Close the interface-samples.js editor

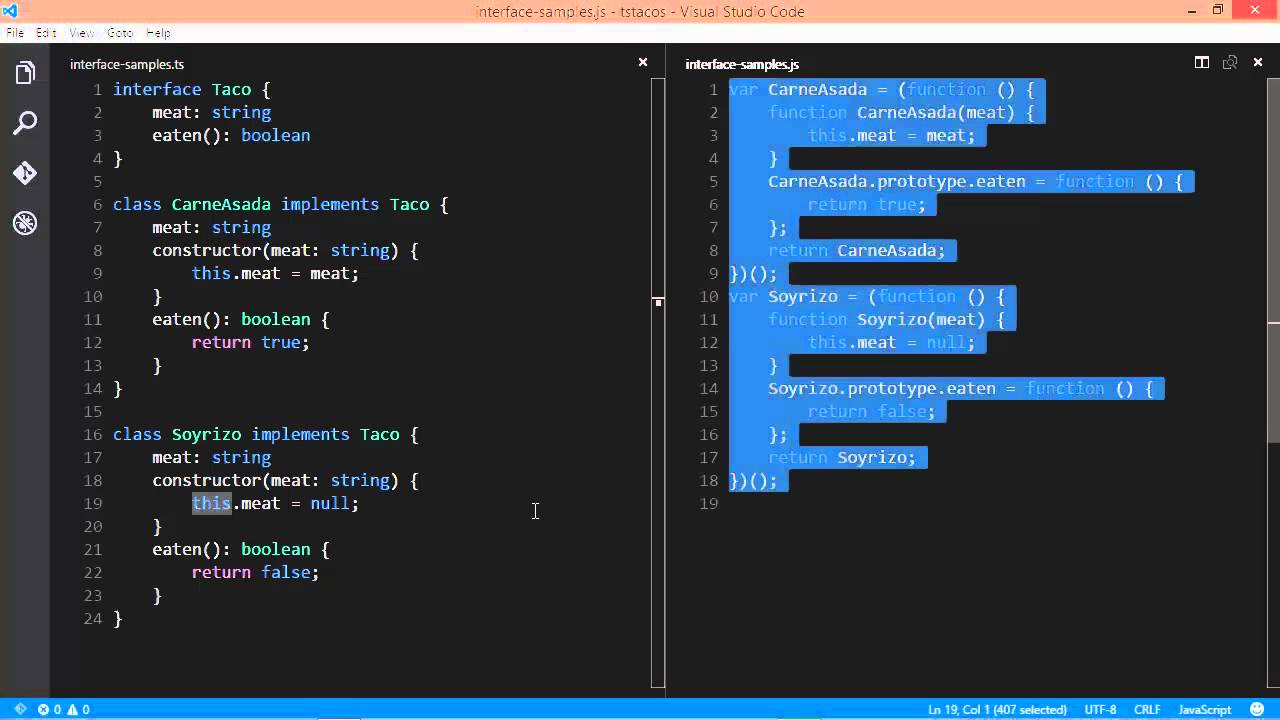coord(1258,63)
